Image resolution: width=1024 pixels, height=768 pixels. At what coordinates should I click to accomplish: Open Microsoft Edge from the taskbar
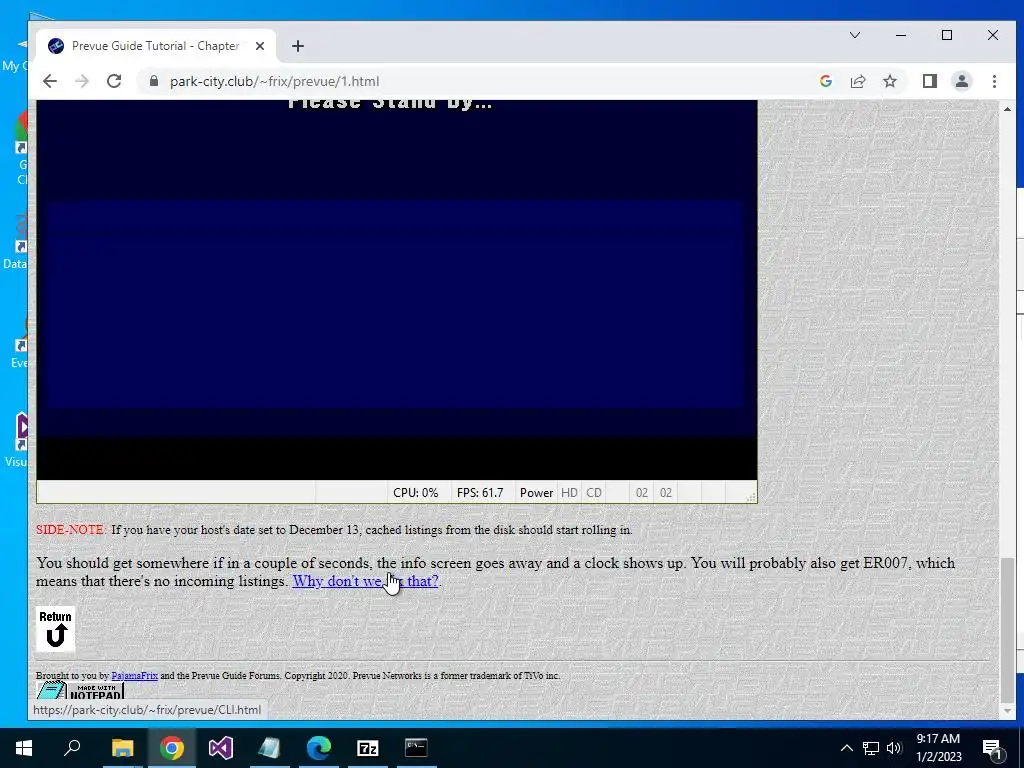coord(319,748)
